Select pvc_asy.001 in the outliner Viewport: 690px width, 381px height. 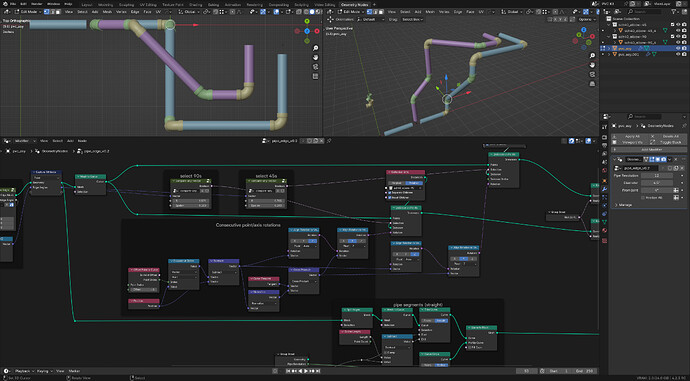pos(628,54)
